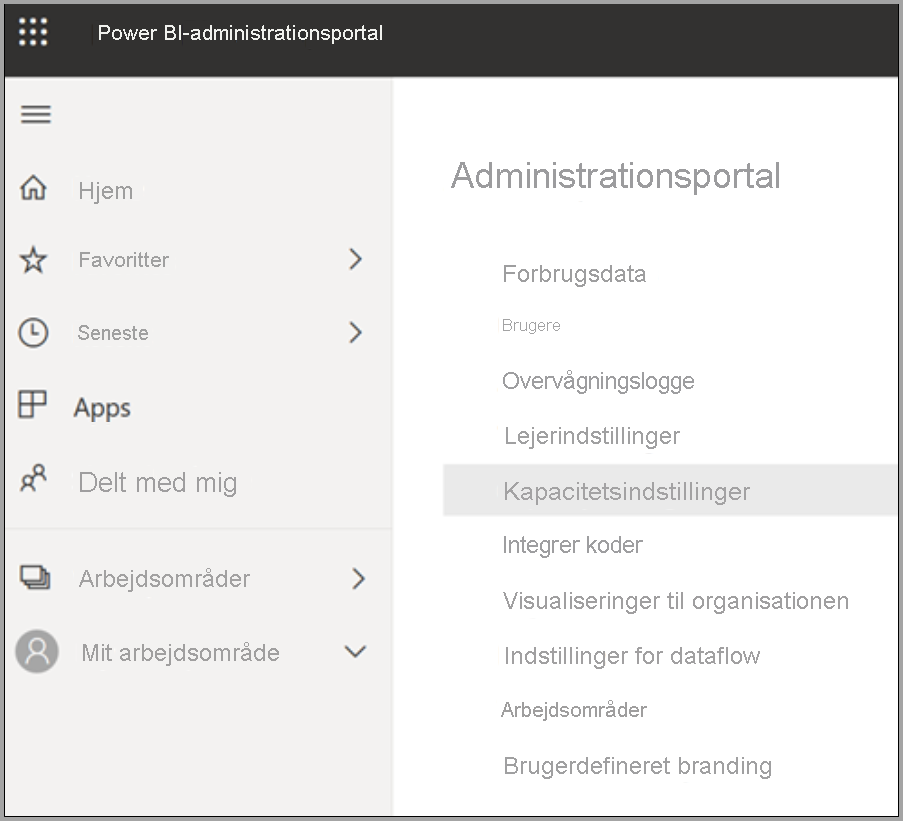Collapse navigation pane with hamburger icon

tap(36, 114)
